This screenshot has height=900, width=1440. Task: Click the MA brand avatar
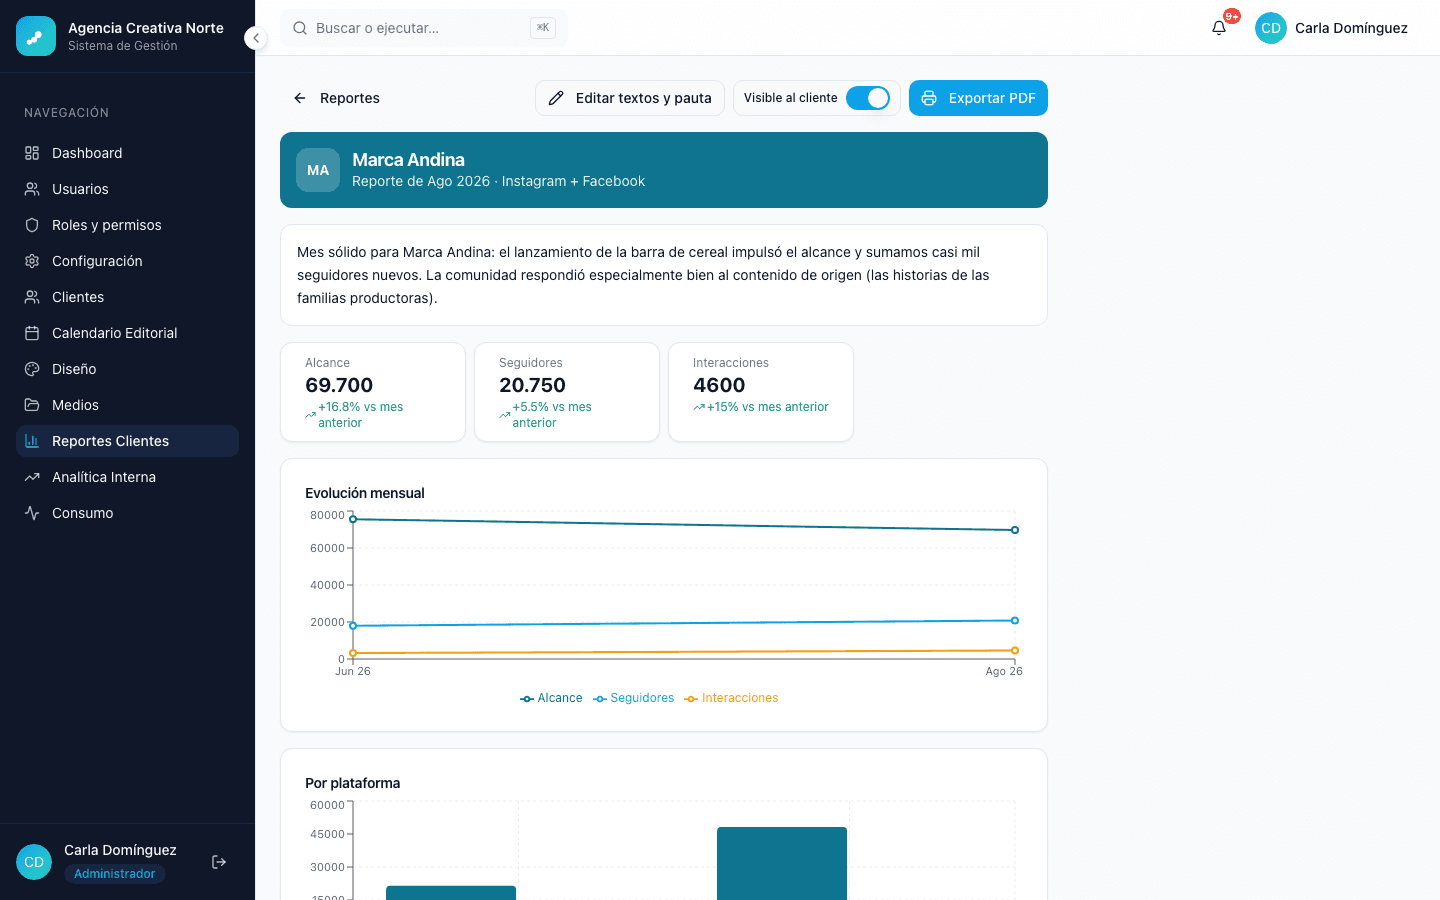318,170
